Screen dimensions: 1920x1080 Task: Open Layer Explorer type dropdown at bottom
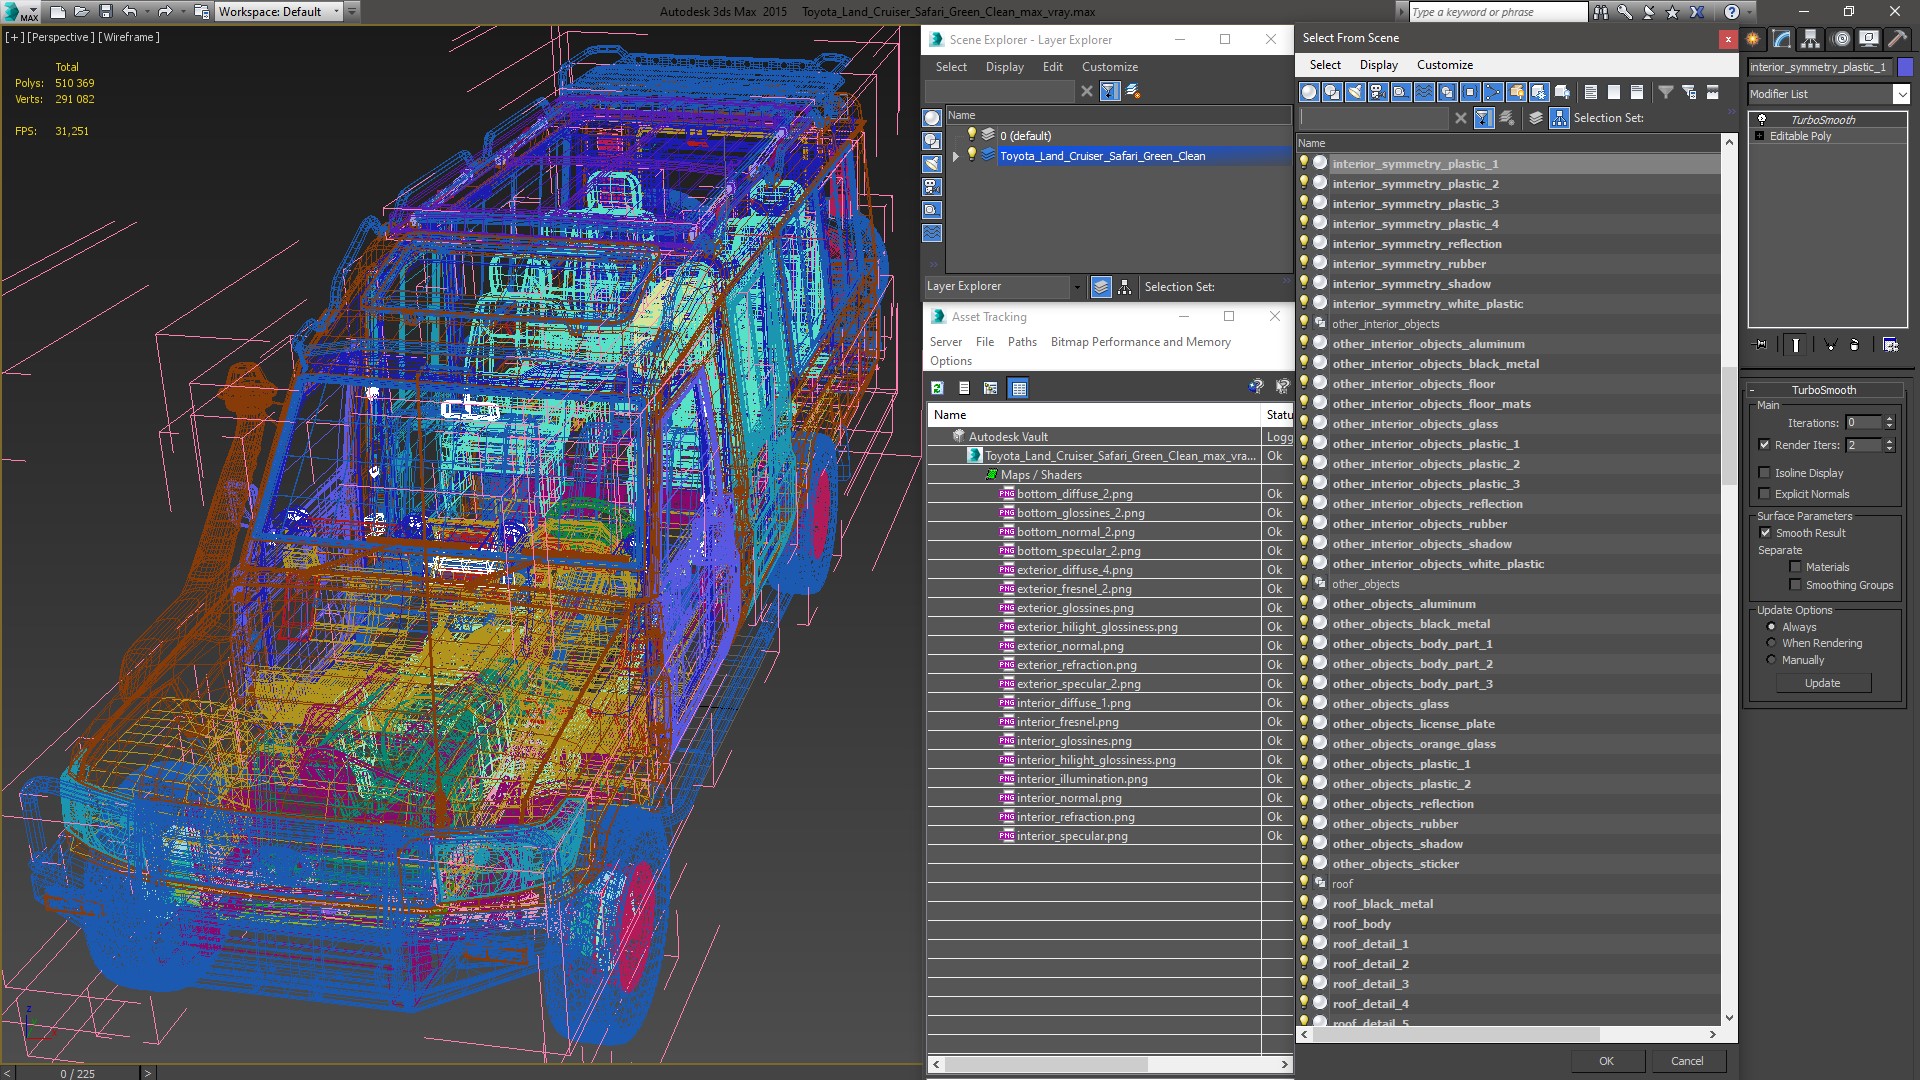[x=1077, y=287]
